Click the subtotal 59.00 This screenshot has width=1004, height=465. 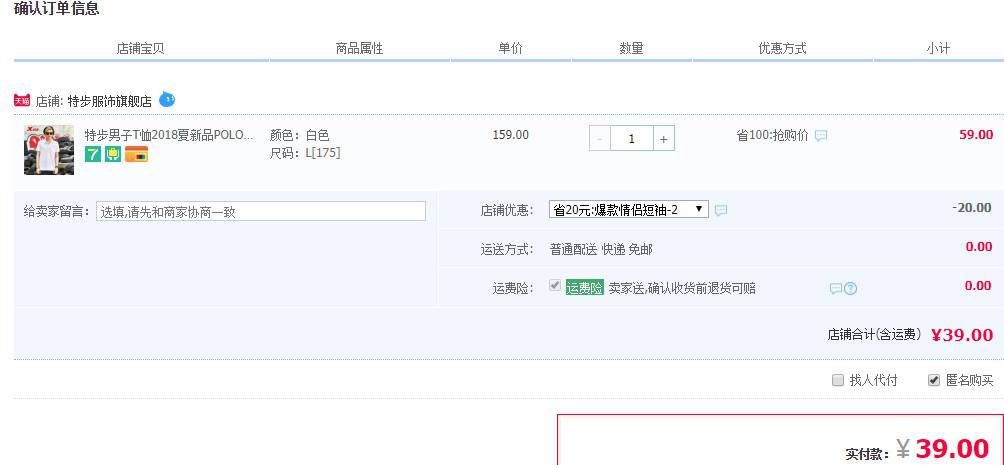pos(976,135)
